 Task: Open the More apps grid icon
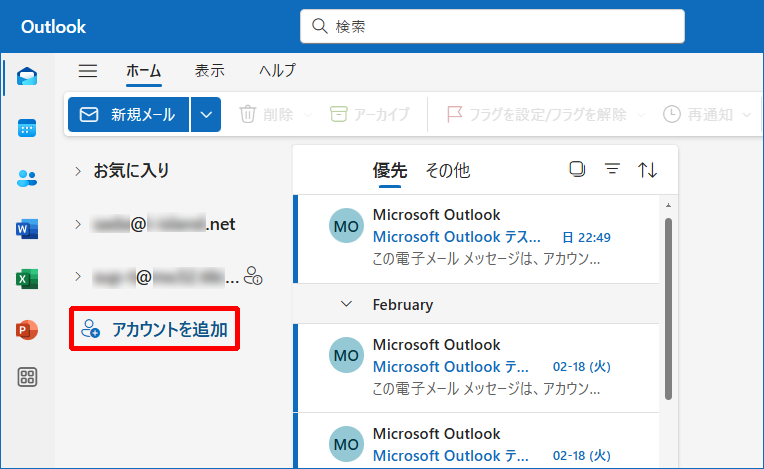[x=27, y=377]
